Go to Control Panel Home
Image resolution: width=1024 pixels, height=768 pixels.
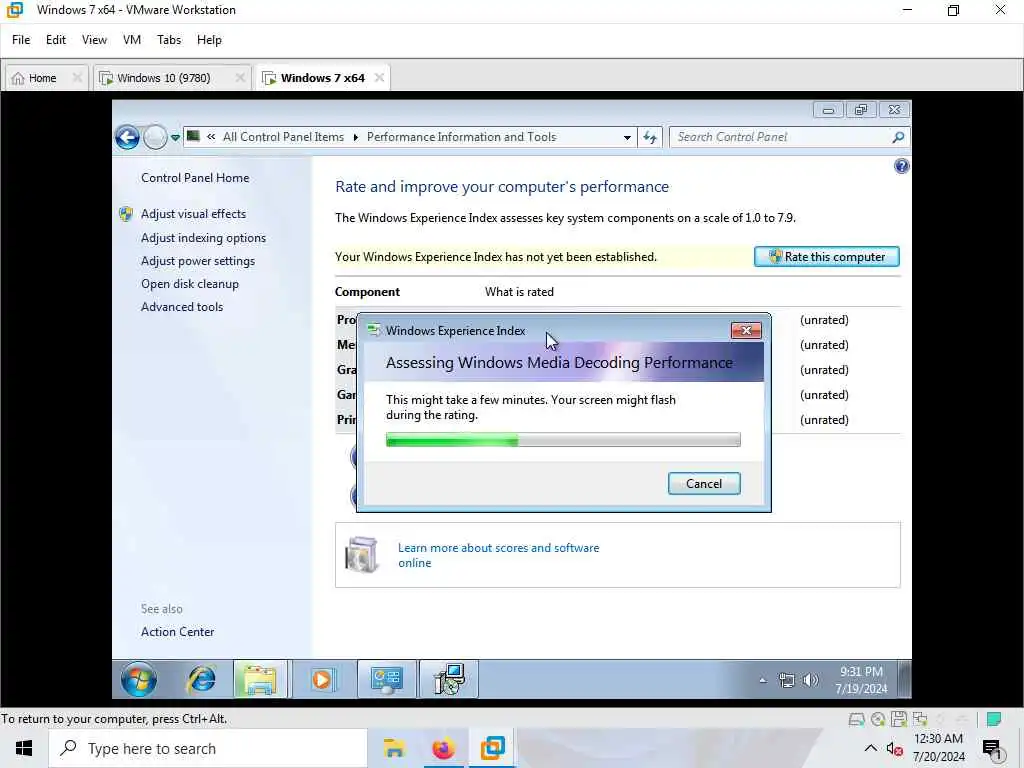coord(195,178)
